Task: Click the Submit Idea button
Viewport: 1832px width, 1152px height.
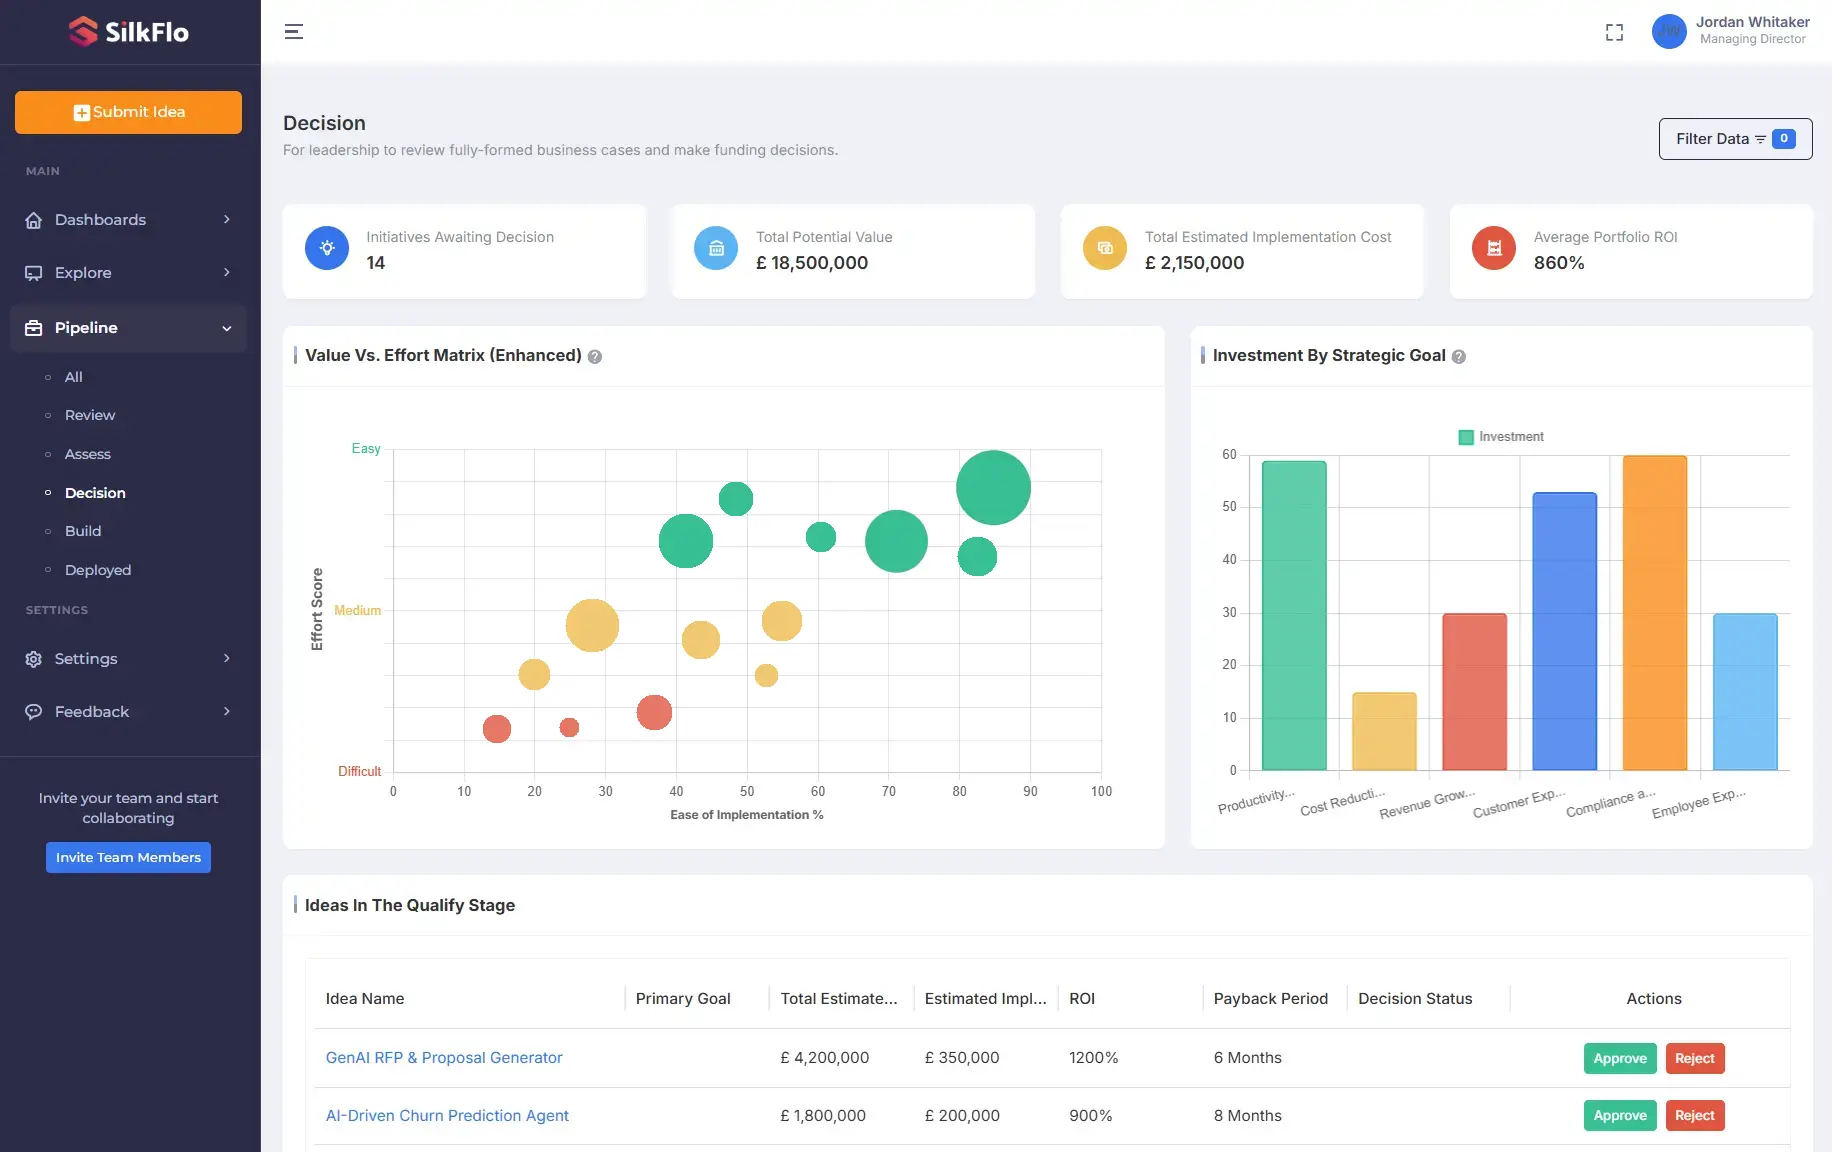Action: click(128, 112)
